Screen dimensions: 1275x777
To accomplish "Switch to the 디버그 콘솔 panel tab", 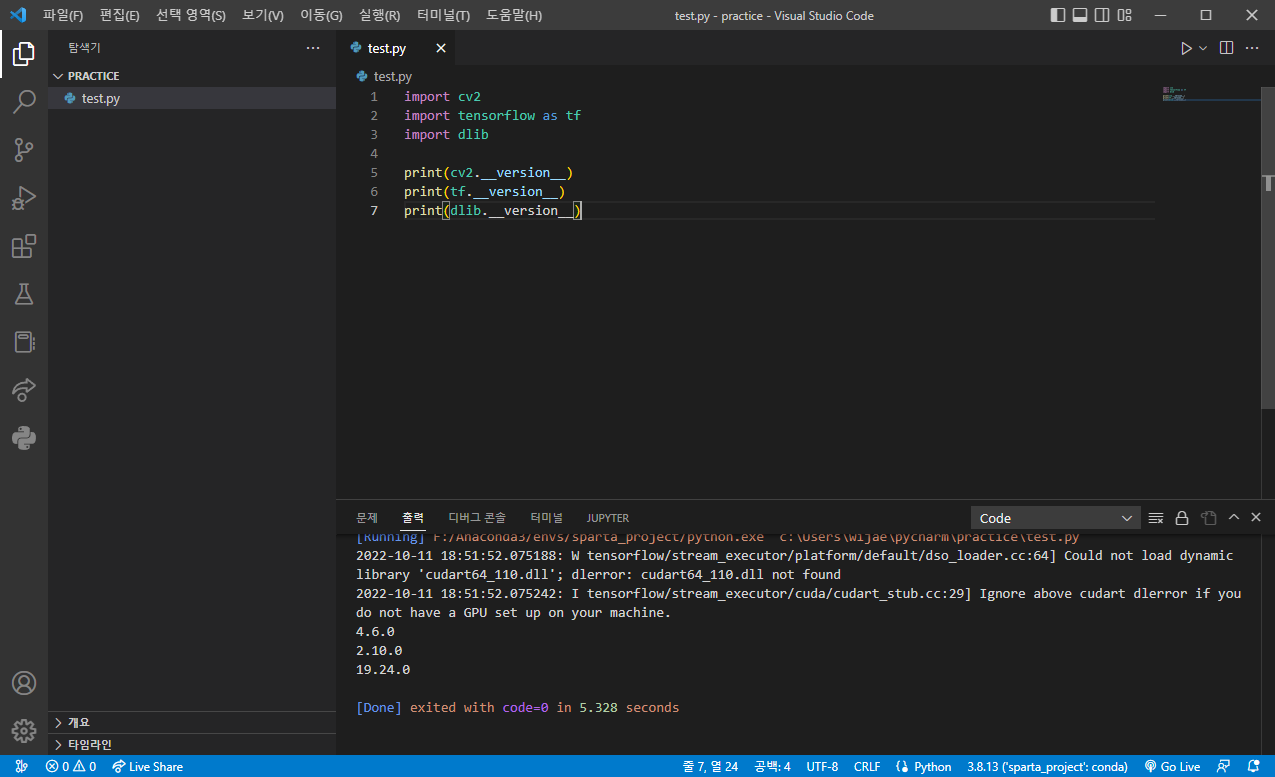I will (477, 518).
